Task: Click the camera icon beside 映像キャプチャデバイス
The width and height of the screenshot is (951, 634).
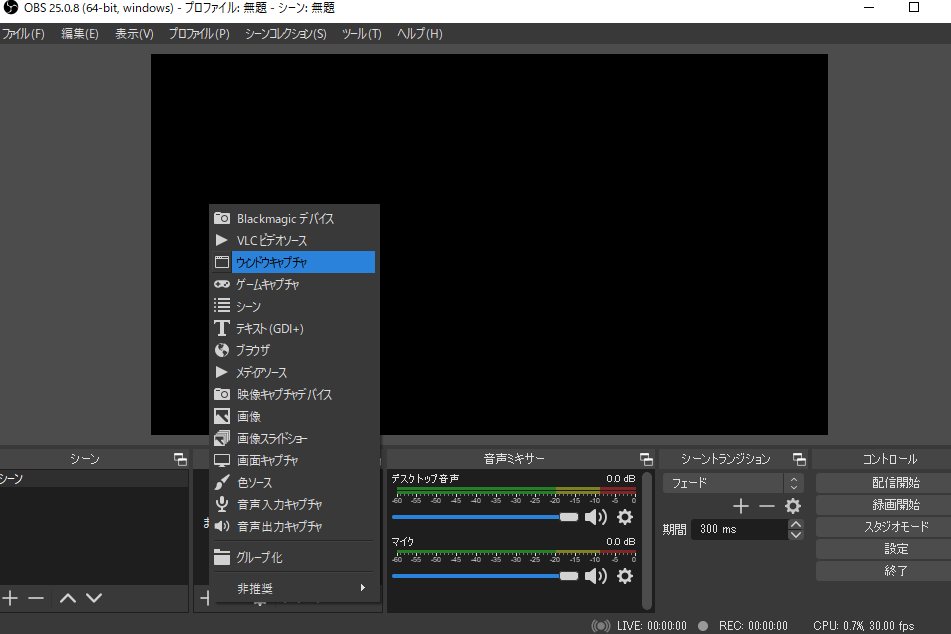Action: 222,394
